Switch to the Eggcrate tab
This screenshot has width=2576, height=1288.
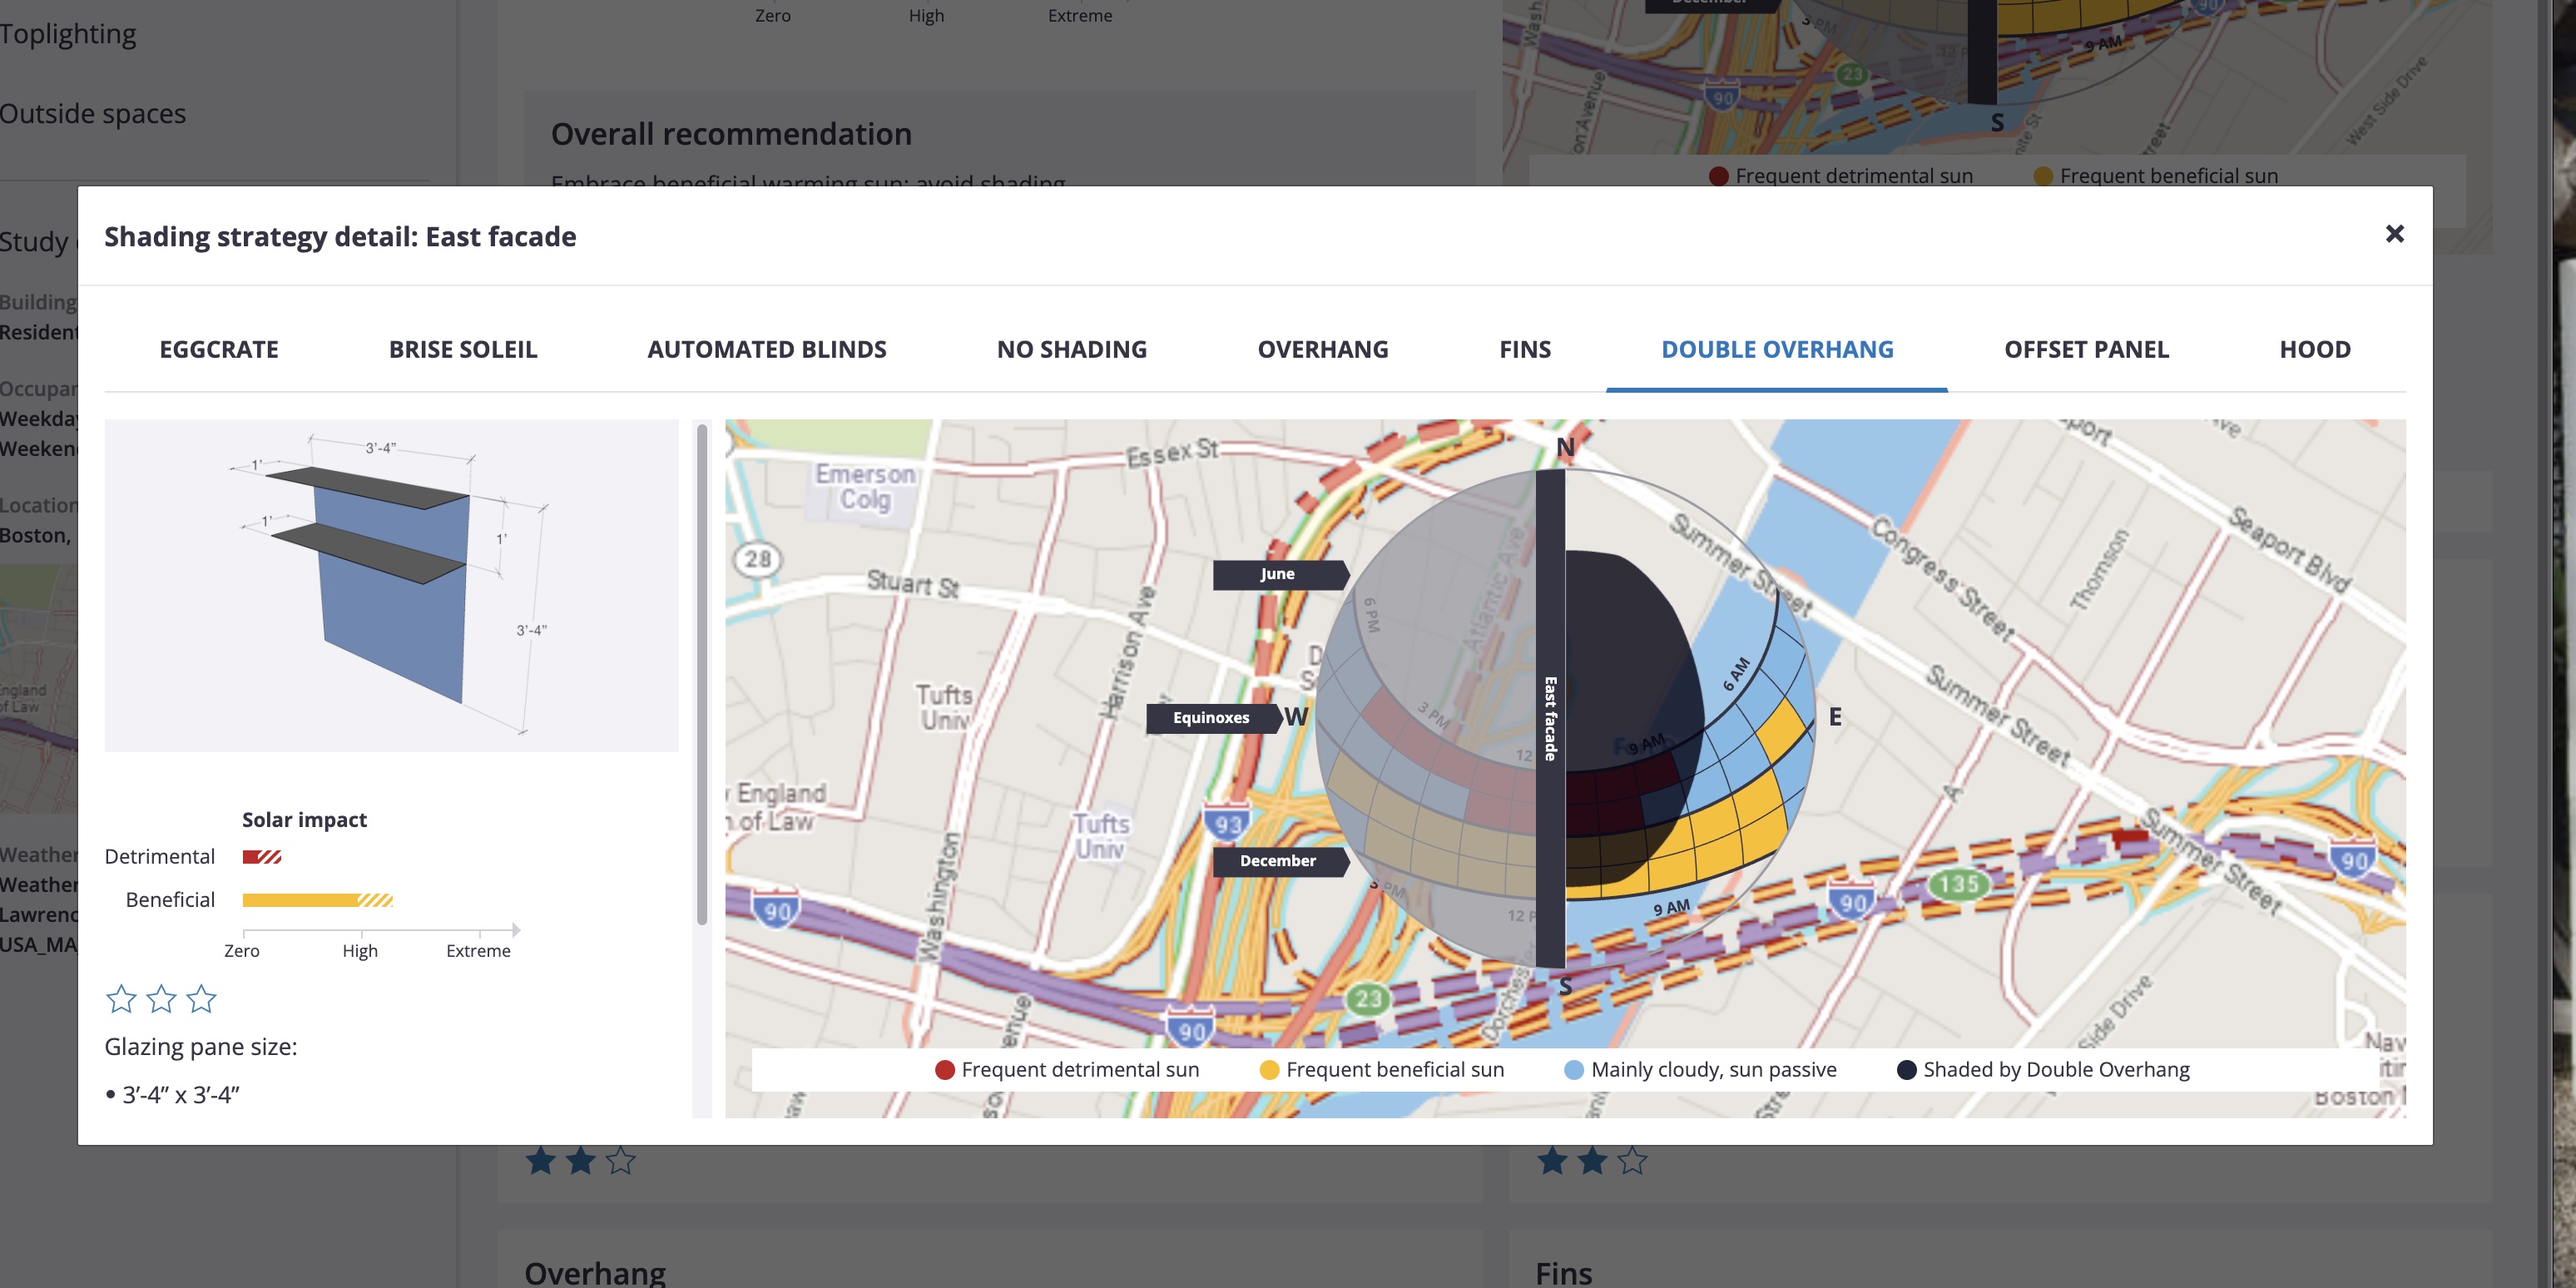[x=219, y=349]
